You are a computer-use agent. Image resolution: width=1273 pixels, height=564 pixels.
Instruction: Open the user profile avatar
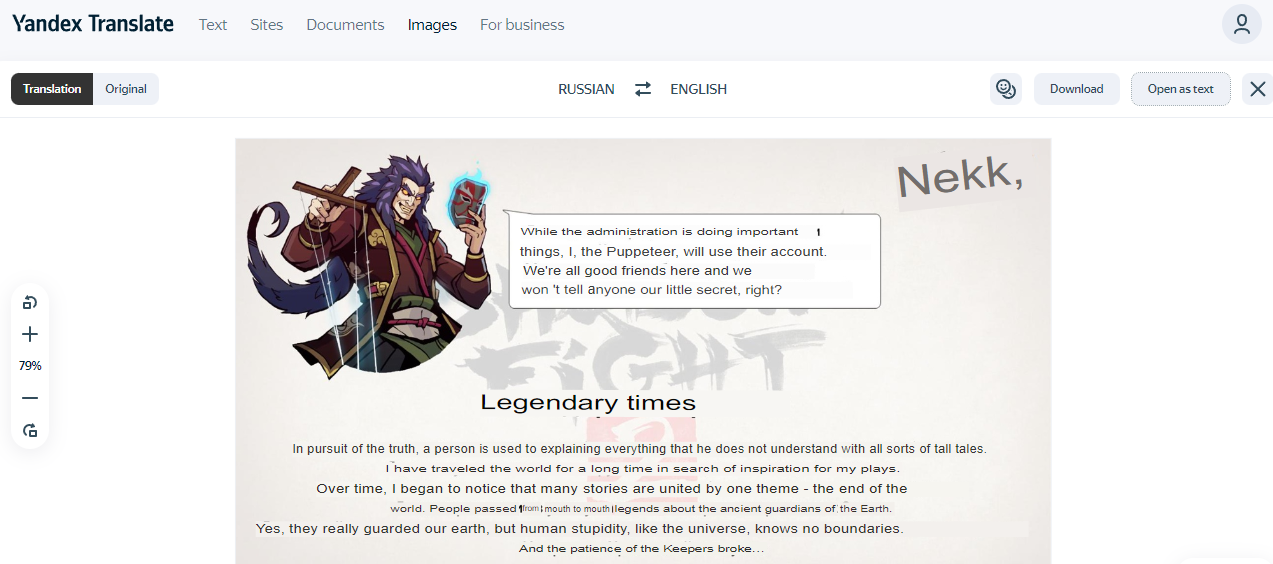(1242, 24)
